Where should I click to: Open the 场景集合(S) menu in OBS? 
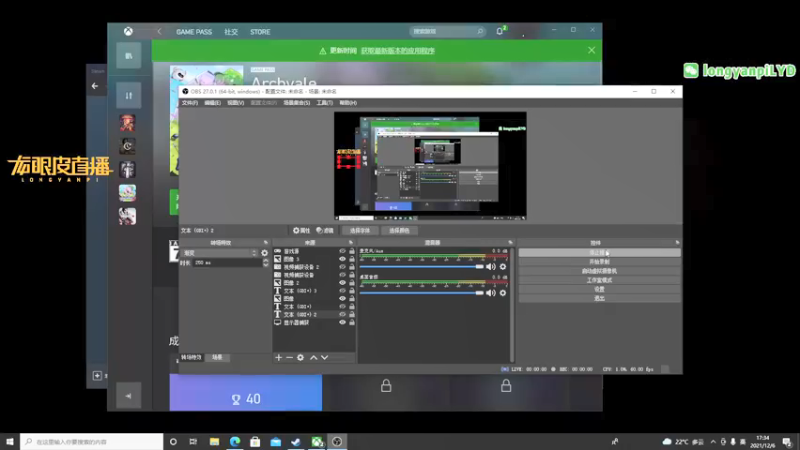tap(297, 103)
